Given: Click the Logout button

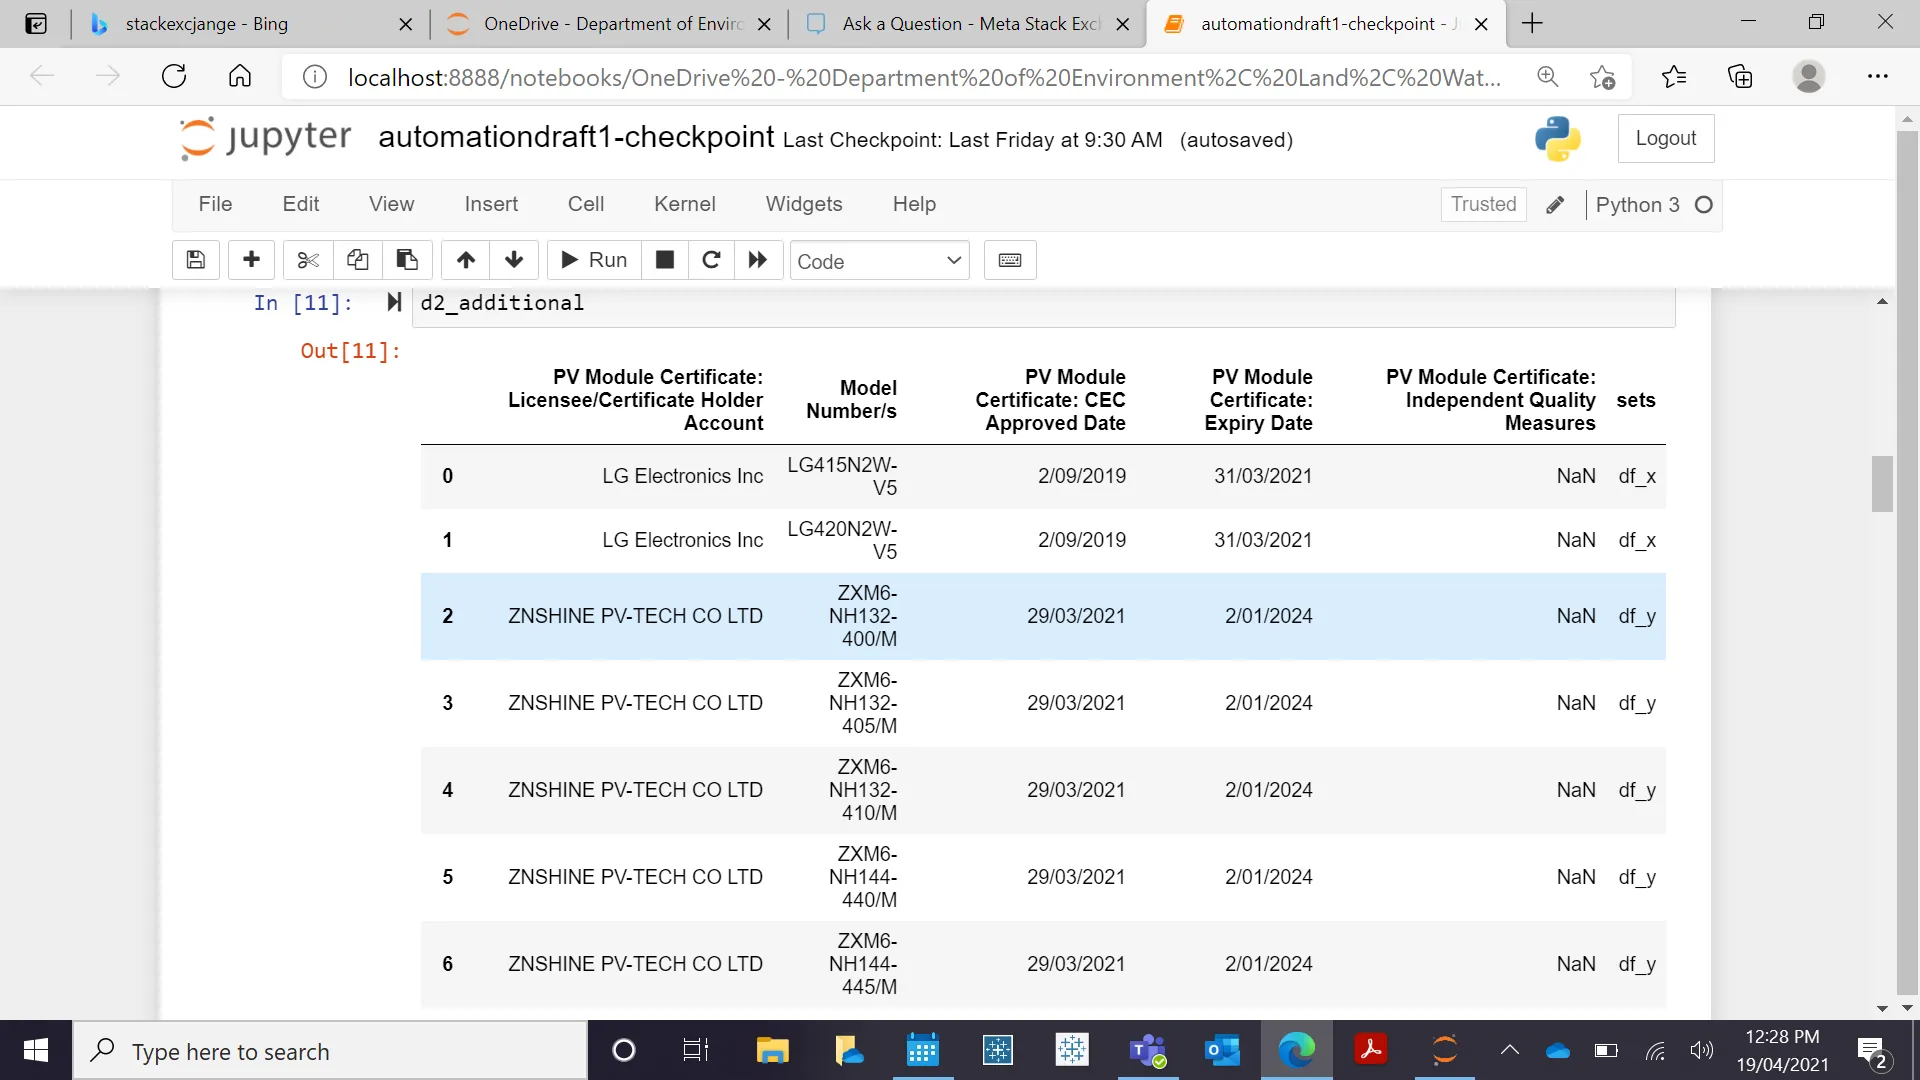Looking at the screenshot, I should 1665,138.
